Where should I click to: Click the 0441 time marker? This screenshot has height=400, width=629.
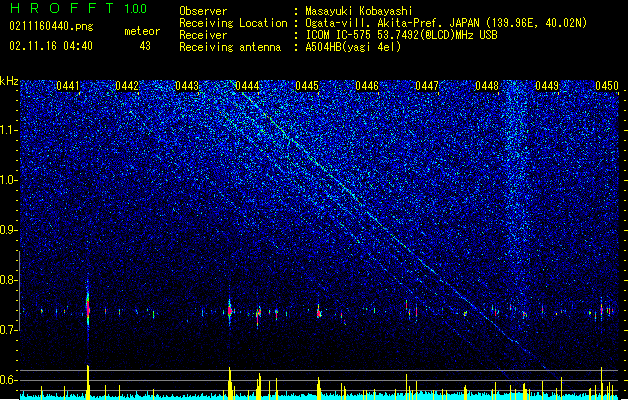67,86
